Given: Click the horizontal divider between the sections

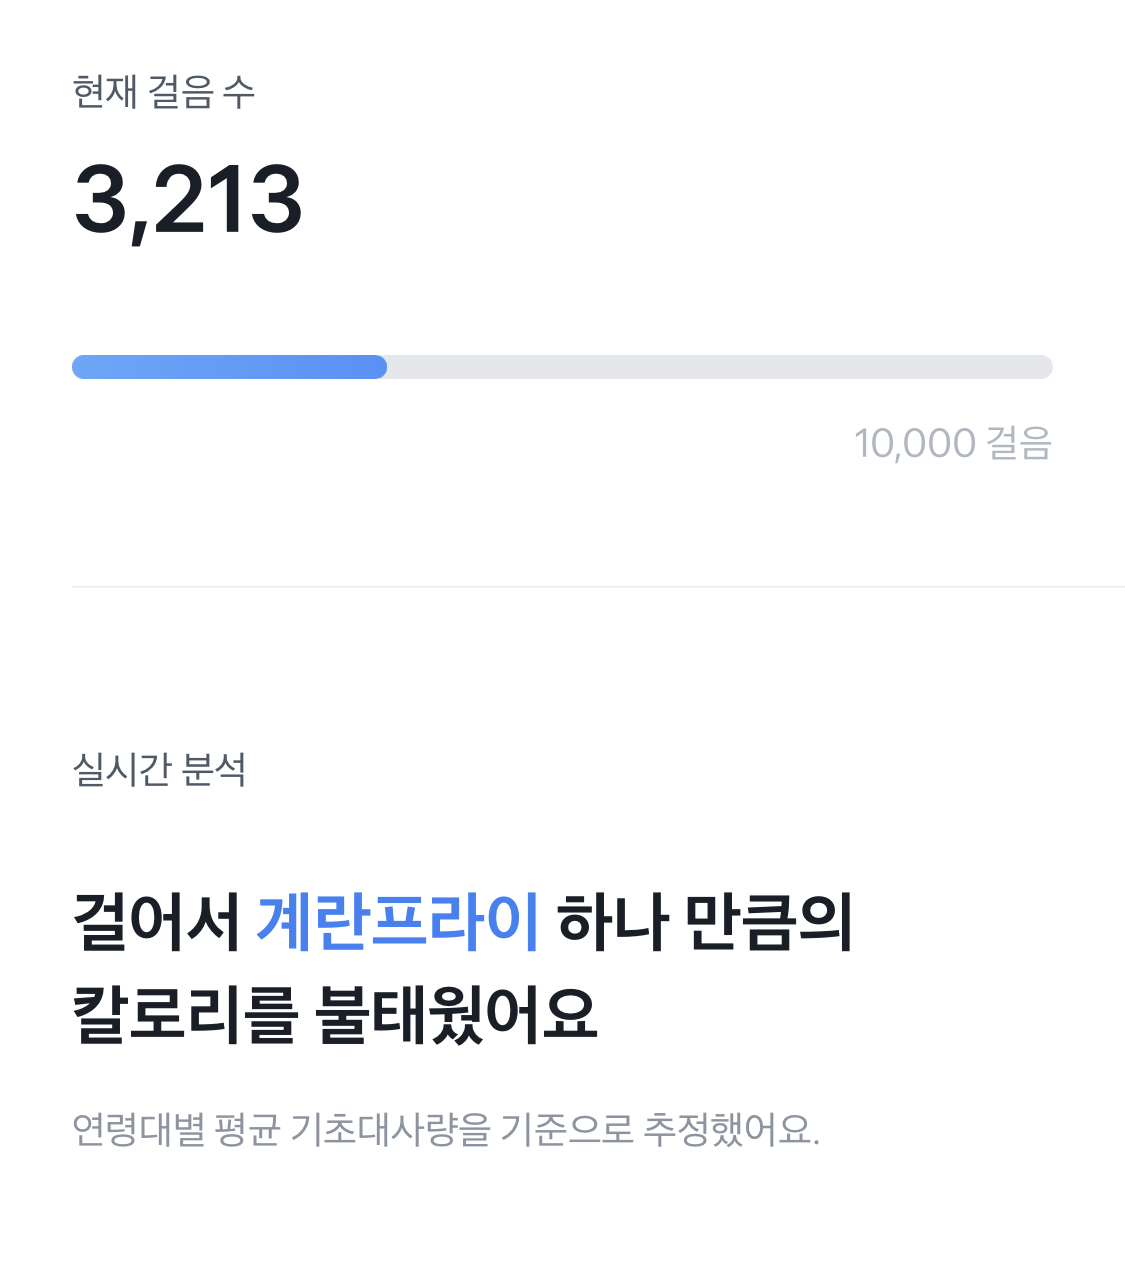Looking at the screenshot, I should coord(598,586).
